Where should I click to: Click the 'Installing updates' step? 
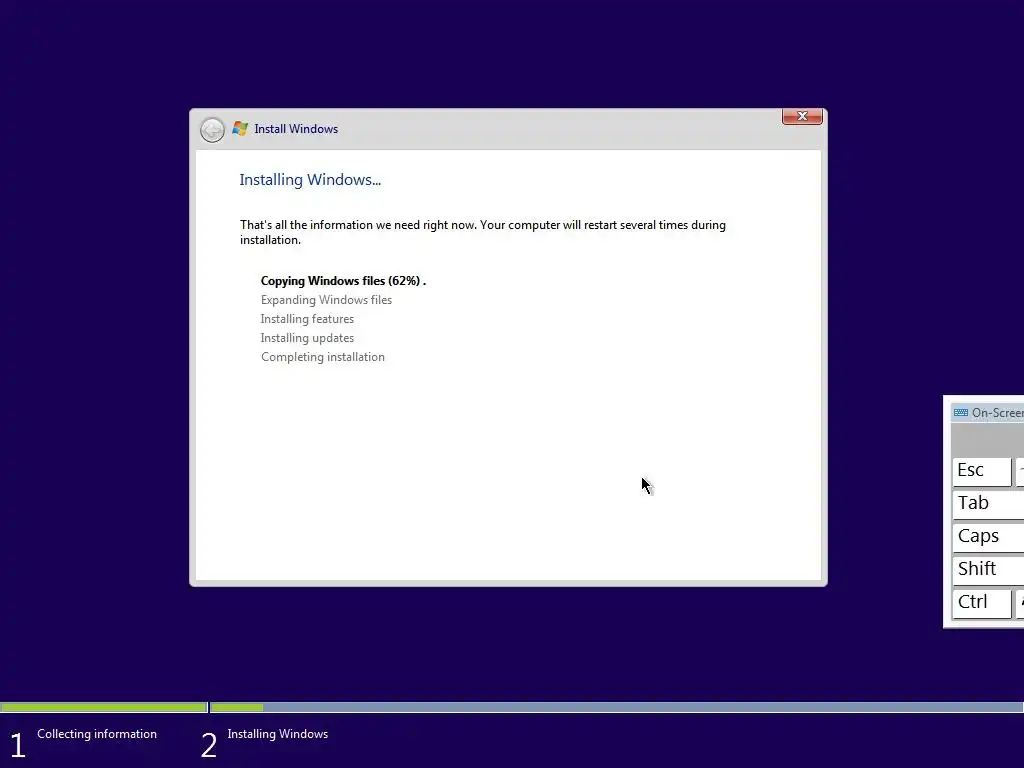click(307, 338)
